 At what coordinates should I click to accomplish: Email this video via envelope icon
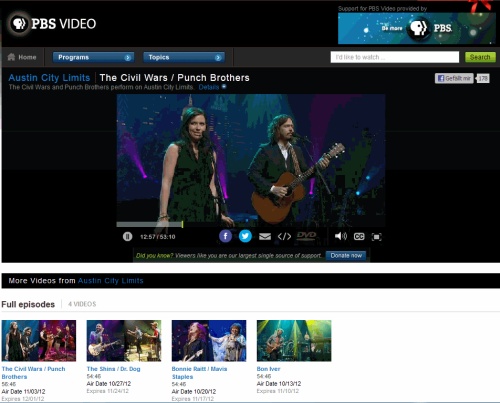(265, 237)
